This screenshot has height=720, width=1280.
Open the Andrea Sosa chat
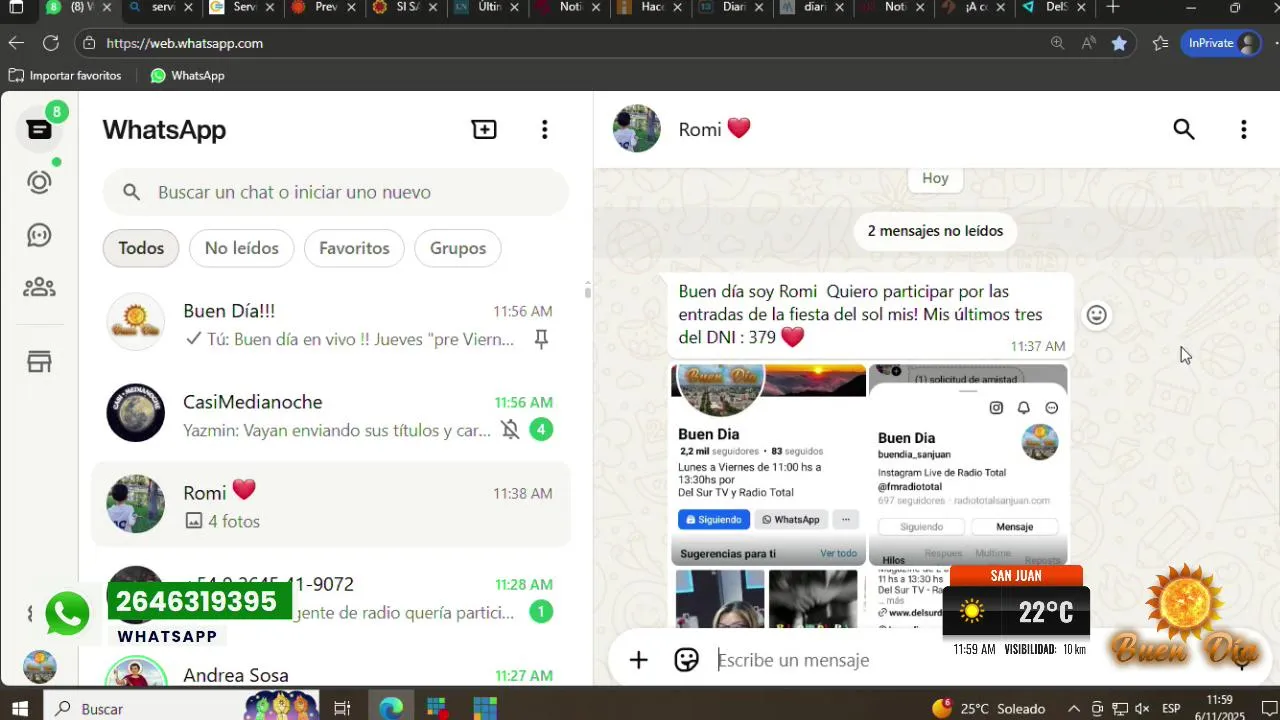pos(331,670)
